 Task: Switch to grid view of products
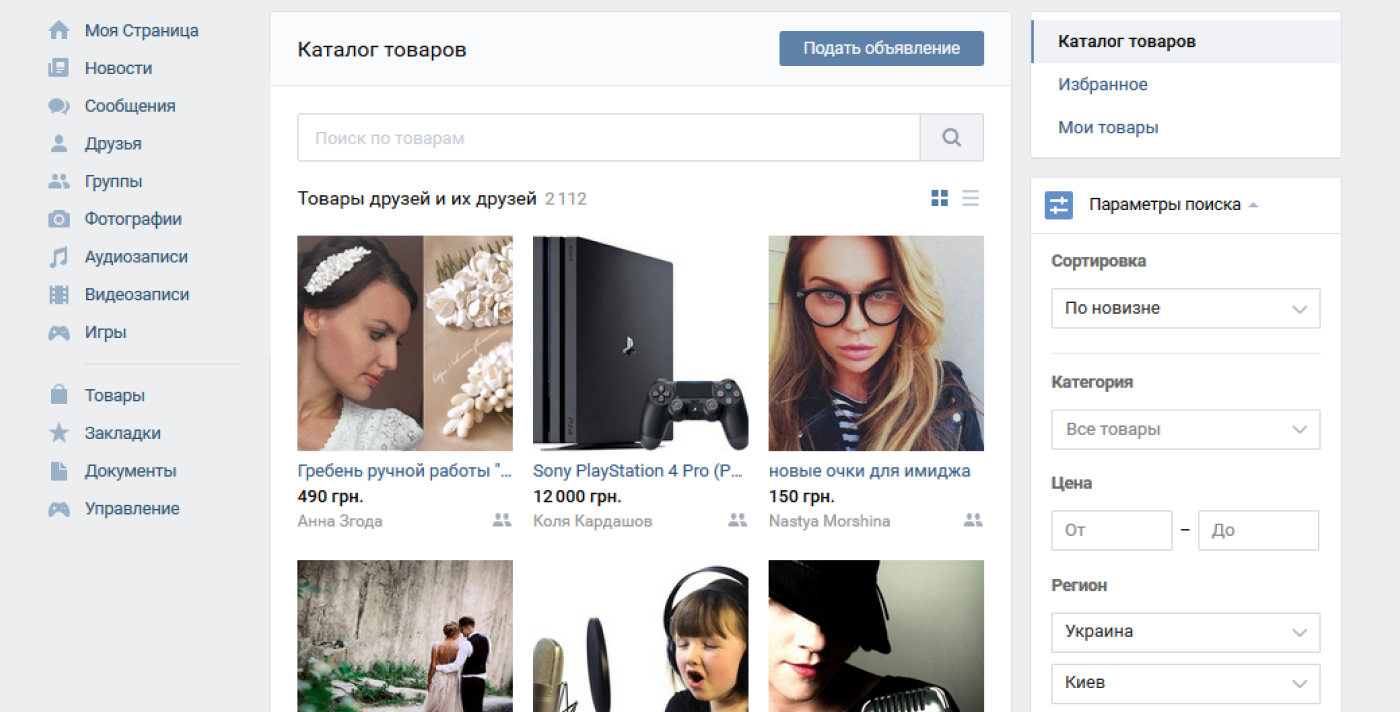(x=939, y=198)
